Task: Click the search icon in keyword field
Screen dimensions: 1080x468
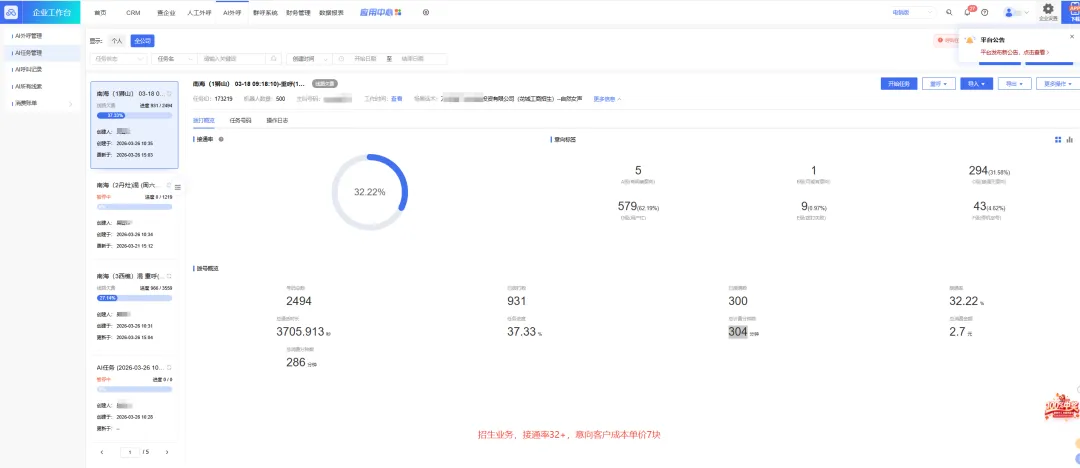Action: (x=274, y=59)
